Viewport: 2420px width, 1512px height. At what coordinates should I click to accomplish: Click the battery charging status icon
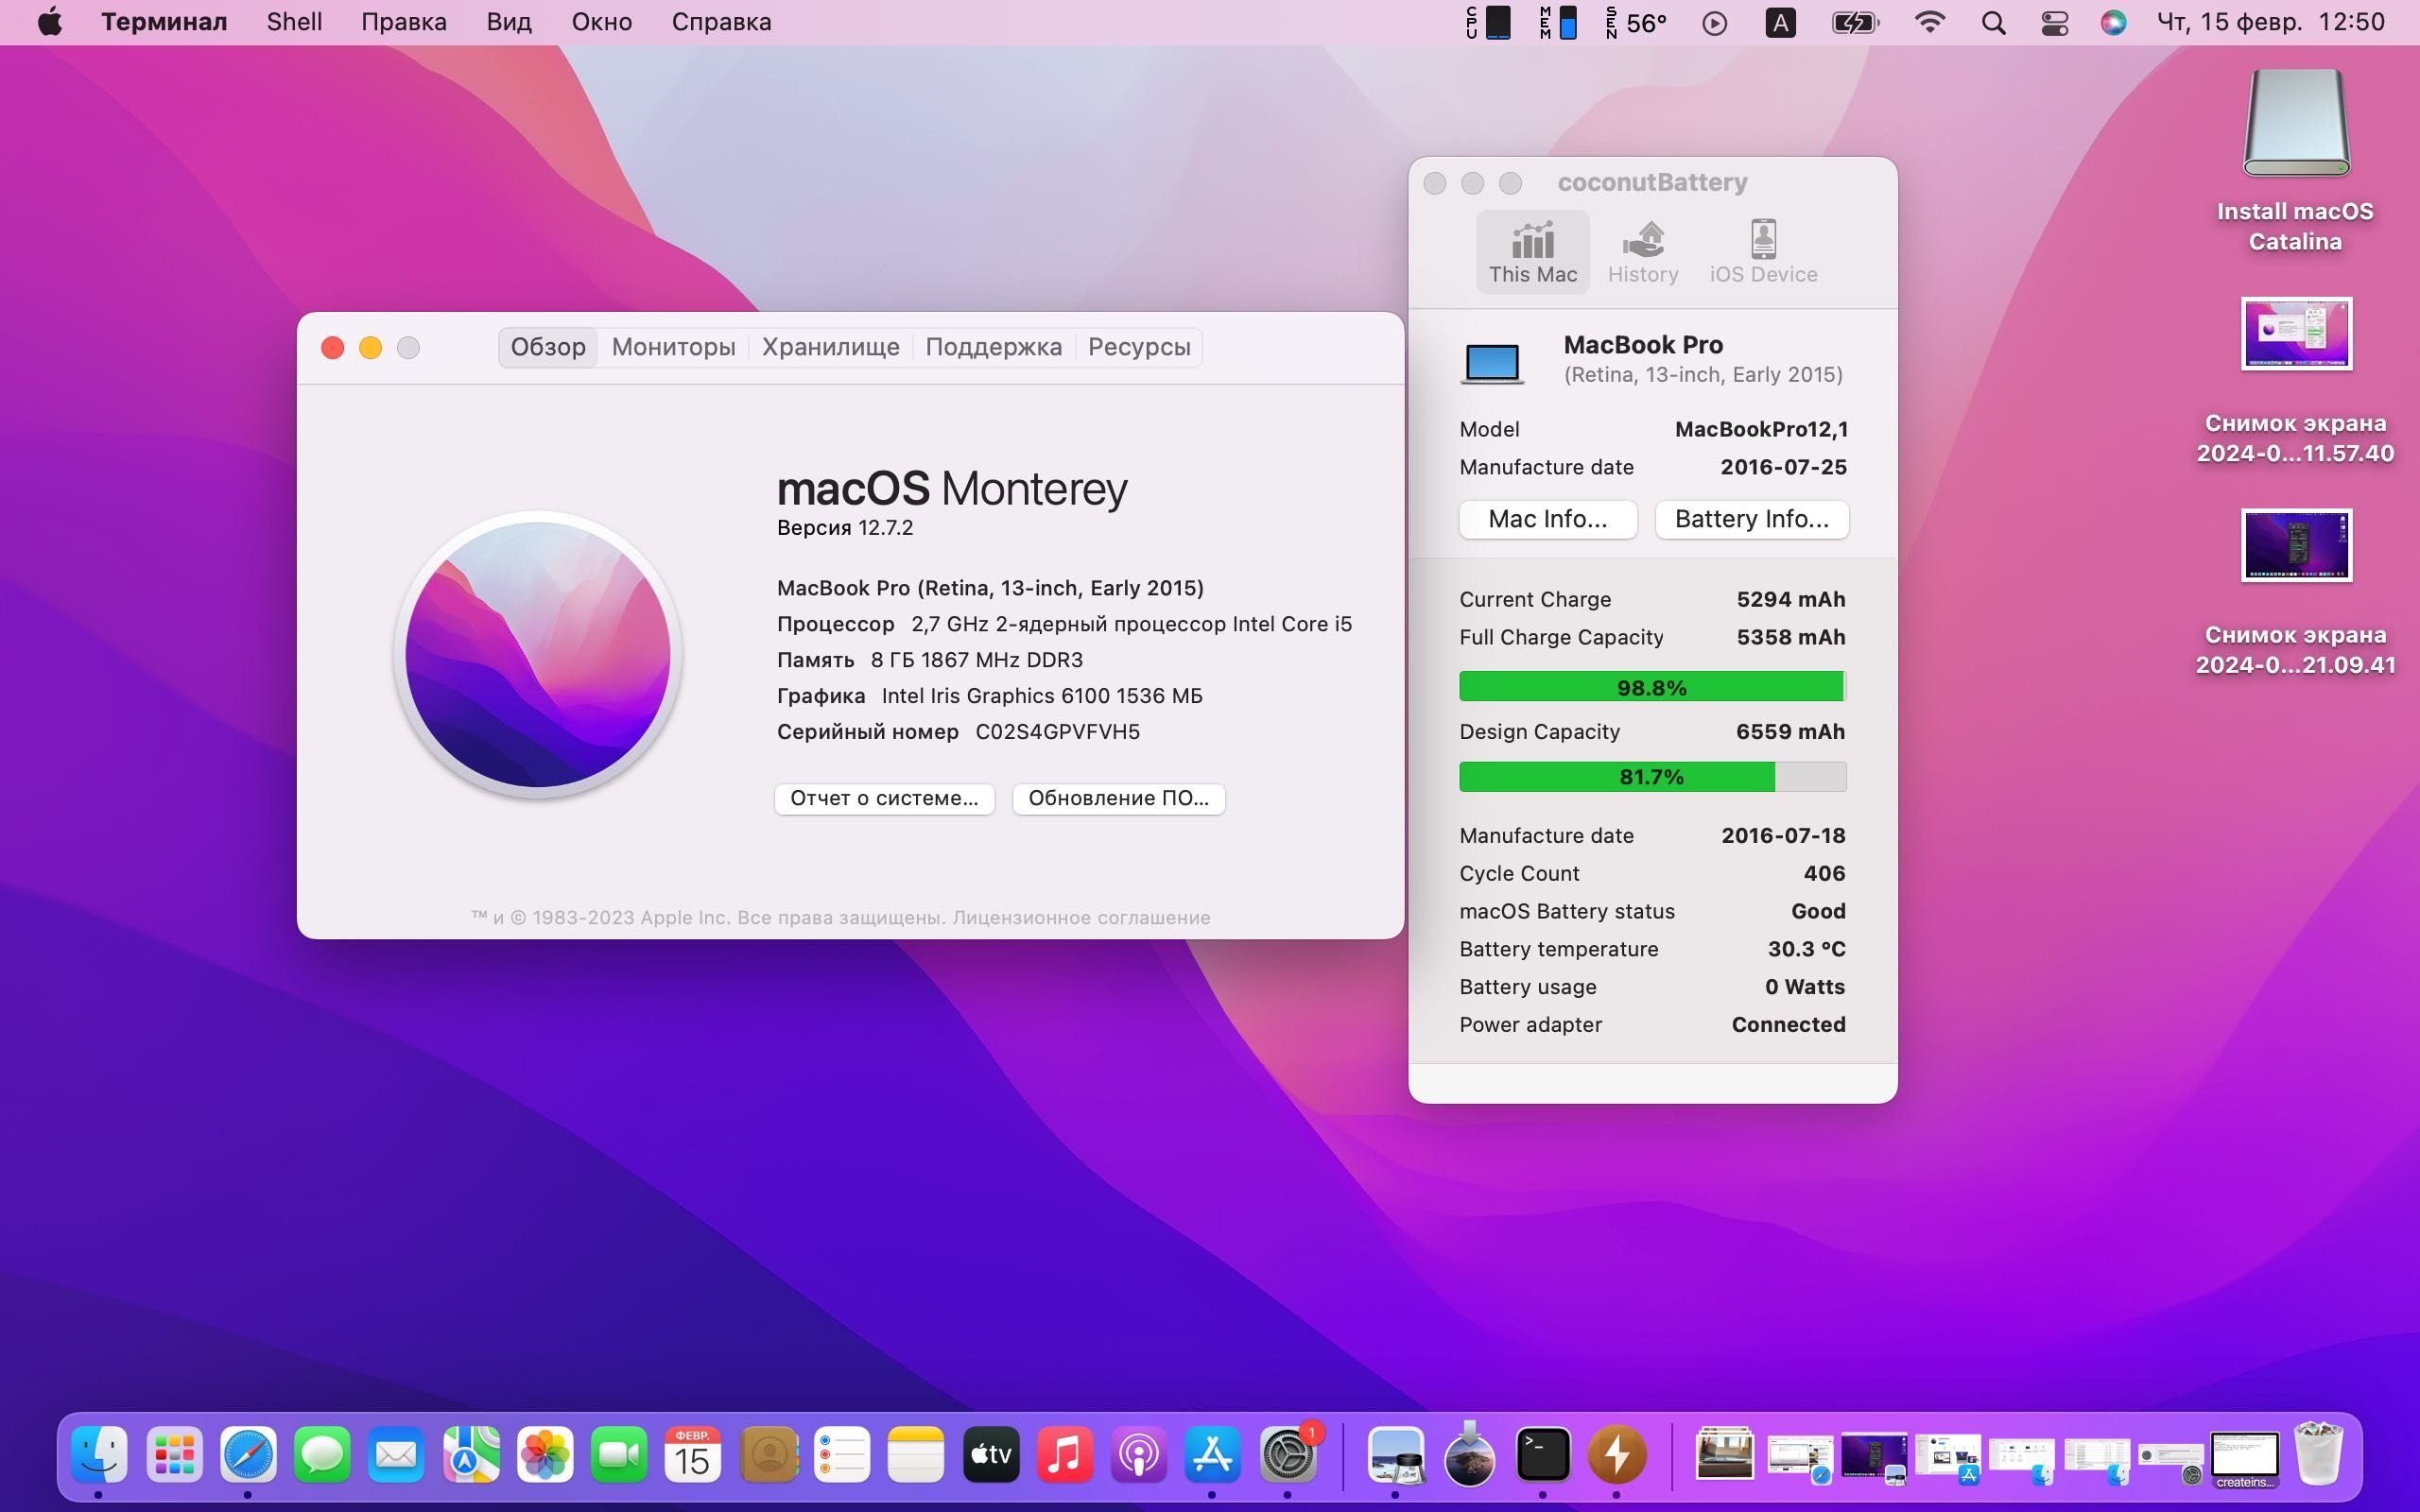click(x=1855, y=23)
